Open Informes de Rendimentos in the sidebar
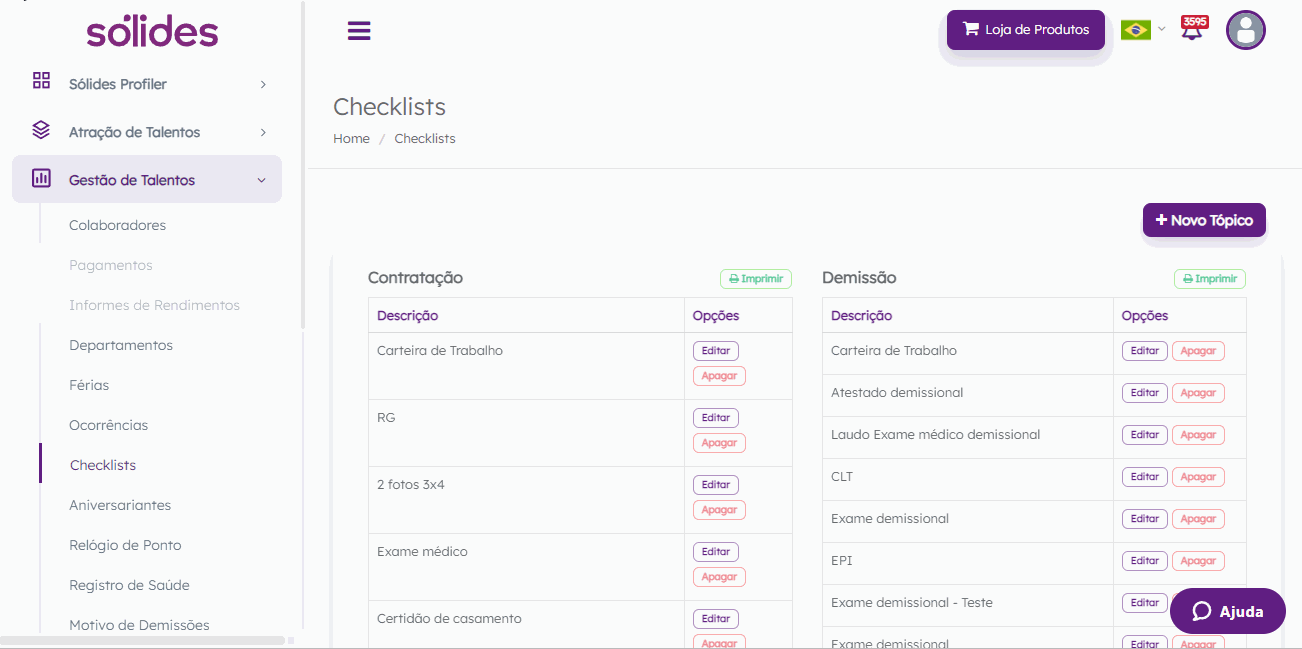The image size is (1302, 649). tap(154, 305)
